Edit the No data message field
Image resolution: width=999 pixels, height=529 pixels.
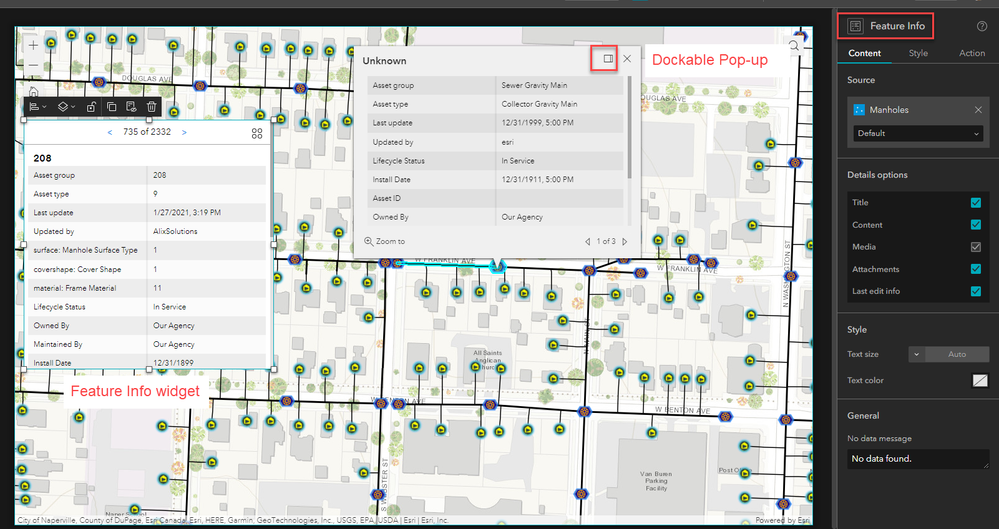[917, 459]
